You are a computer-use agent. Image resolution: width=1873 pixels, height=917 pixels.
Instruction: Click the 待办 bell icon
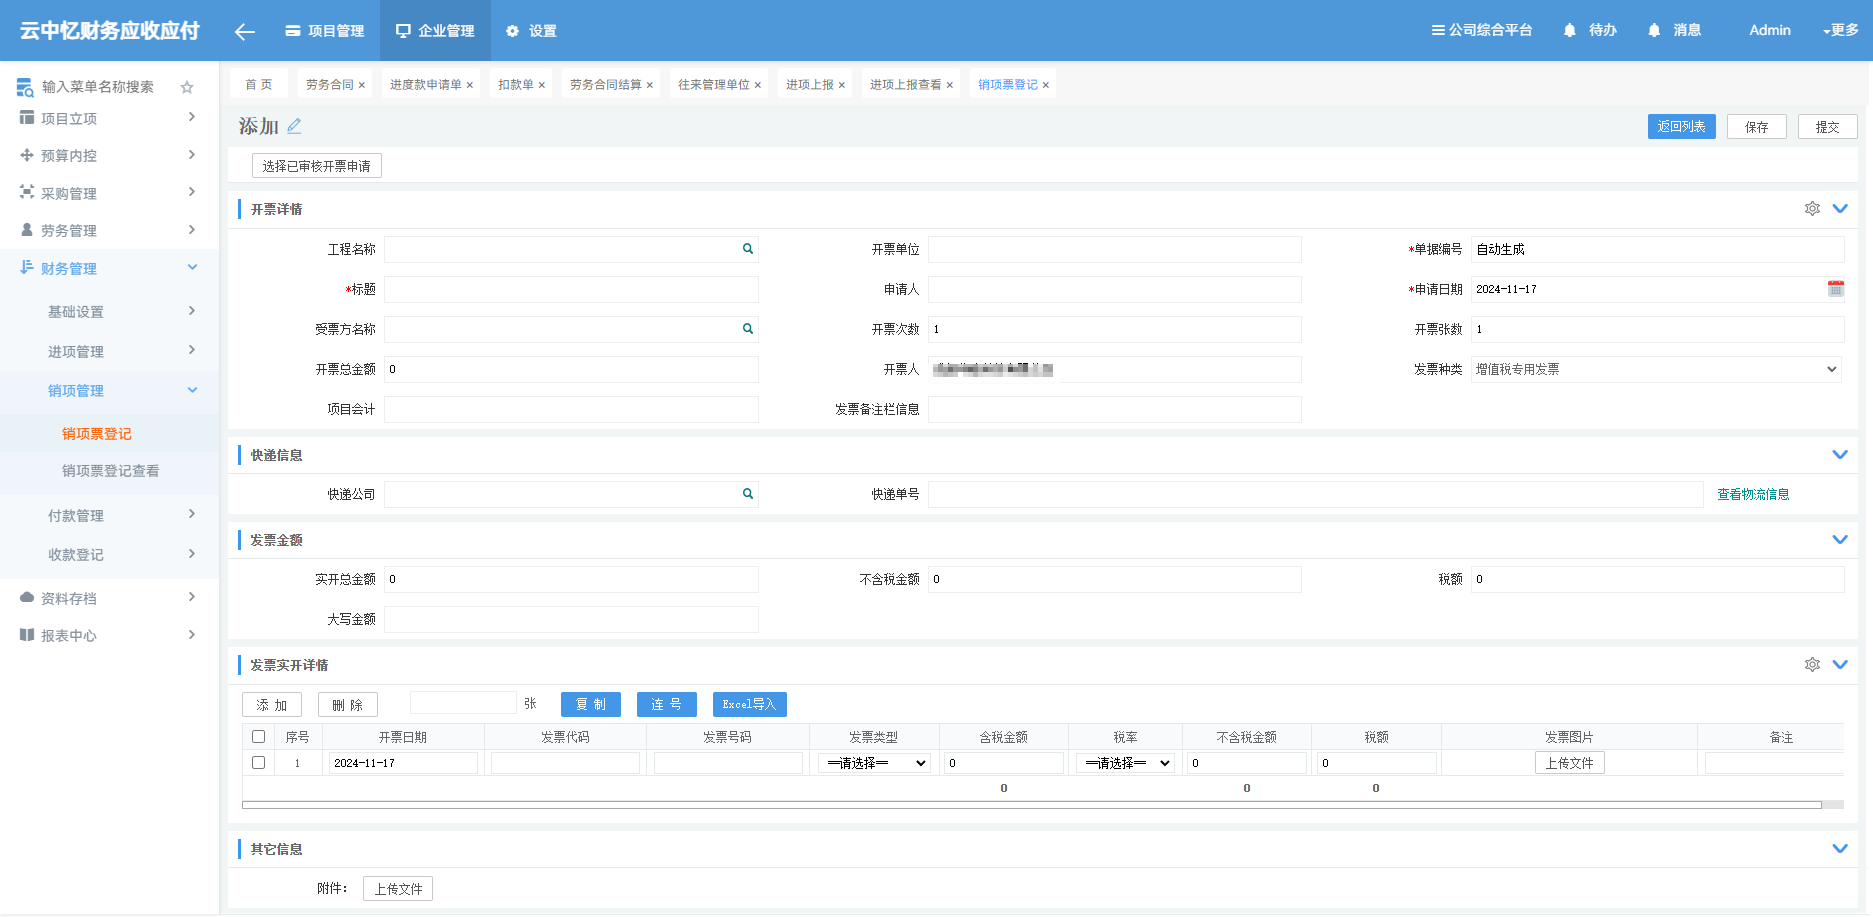pyautogui.click(x=1570, y=31)
